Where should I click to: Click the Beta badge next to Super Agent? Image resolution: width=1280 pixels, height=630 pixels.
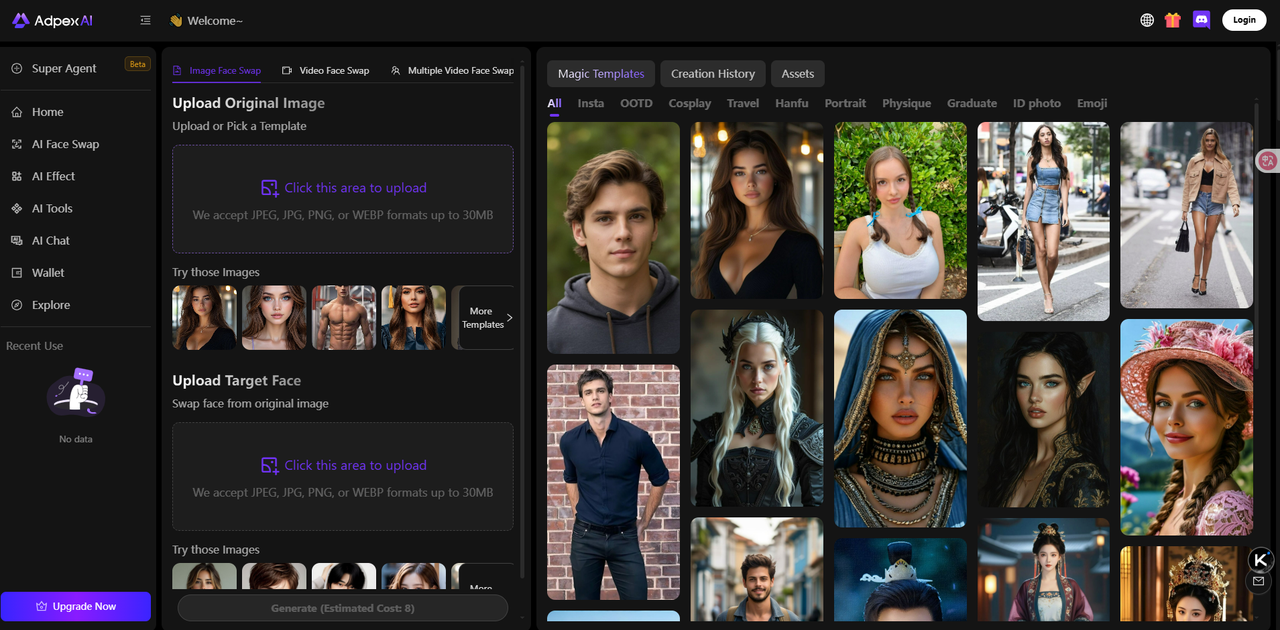(x=137, y=64)
